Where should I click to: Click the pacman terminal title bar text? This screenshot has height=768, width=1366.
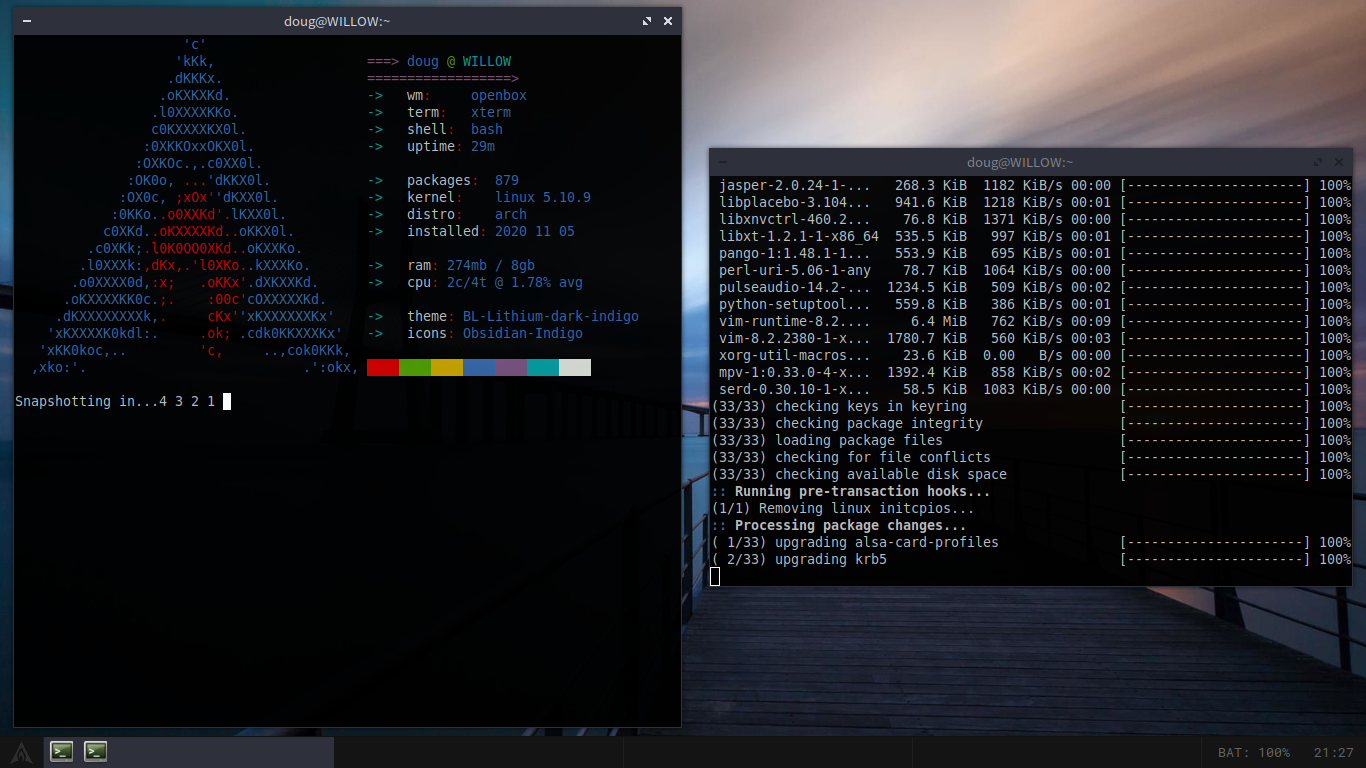coord(1021,162)
